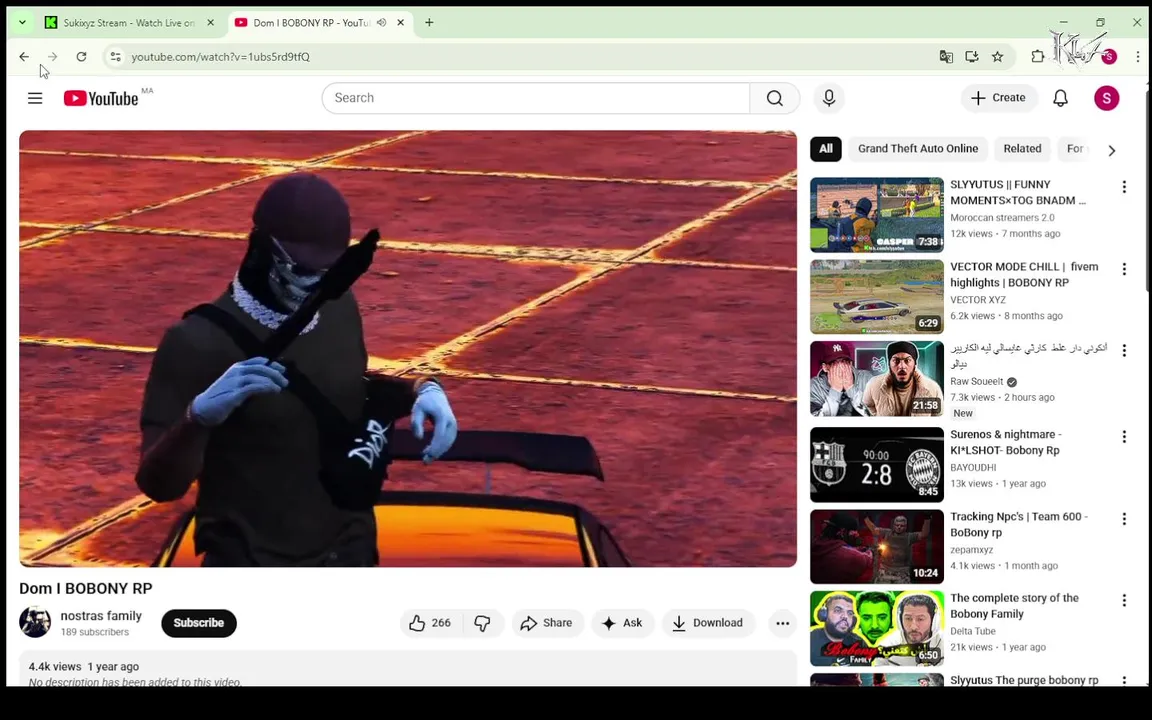
Task: Open the 'VECTOR XYZ' channel name
Action: (x=978, y=300)
